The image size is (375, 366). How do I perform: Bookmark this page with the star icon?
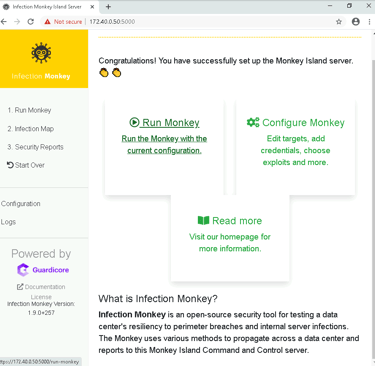point(339,22)
